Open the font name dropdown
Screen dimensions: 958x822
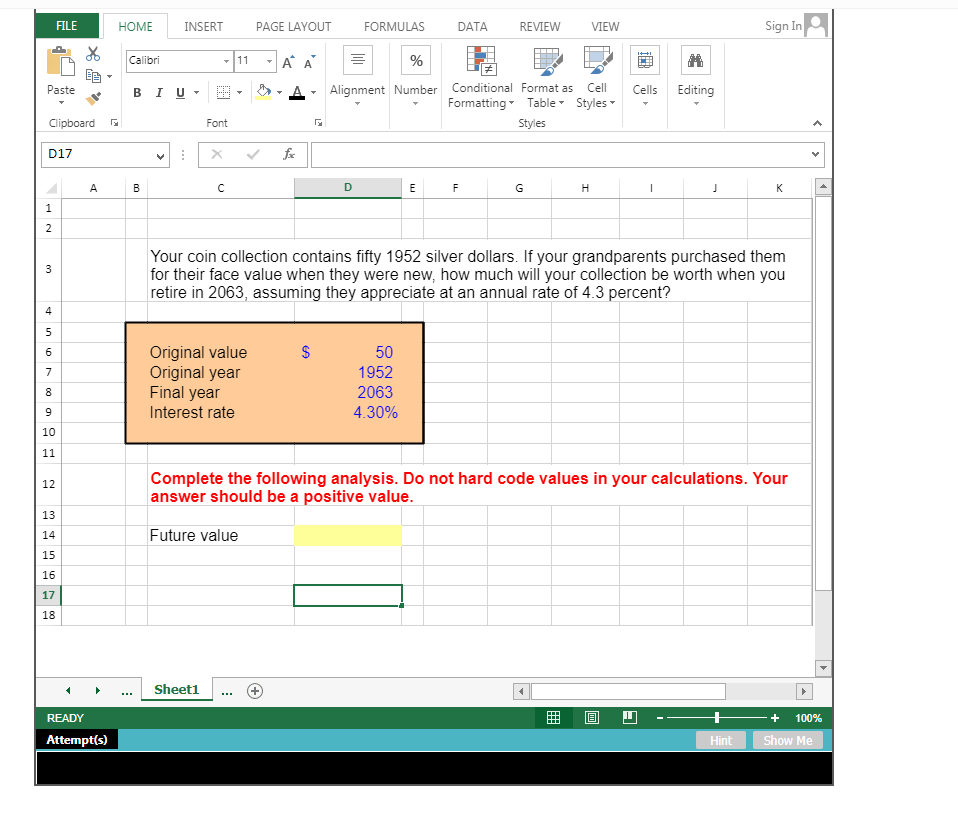point(227,61)
